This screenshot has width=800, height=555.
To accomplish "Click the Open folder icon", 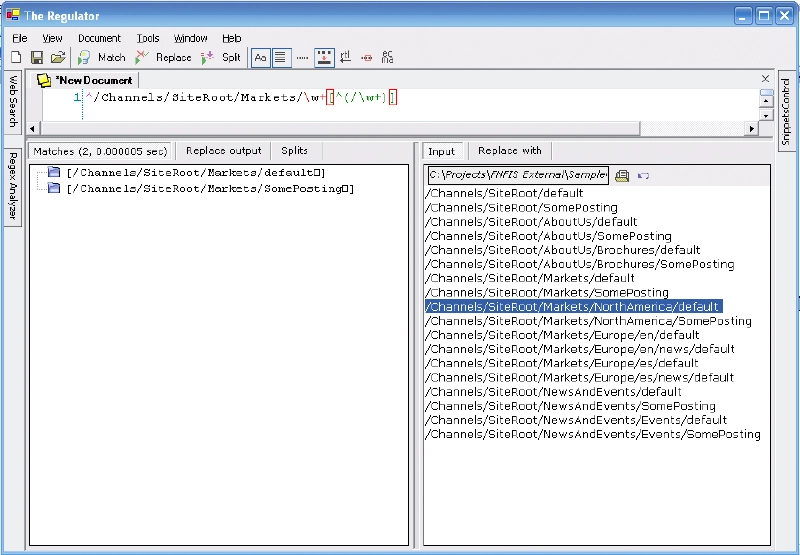I will click(58, 57).
